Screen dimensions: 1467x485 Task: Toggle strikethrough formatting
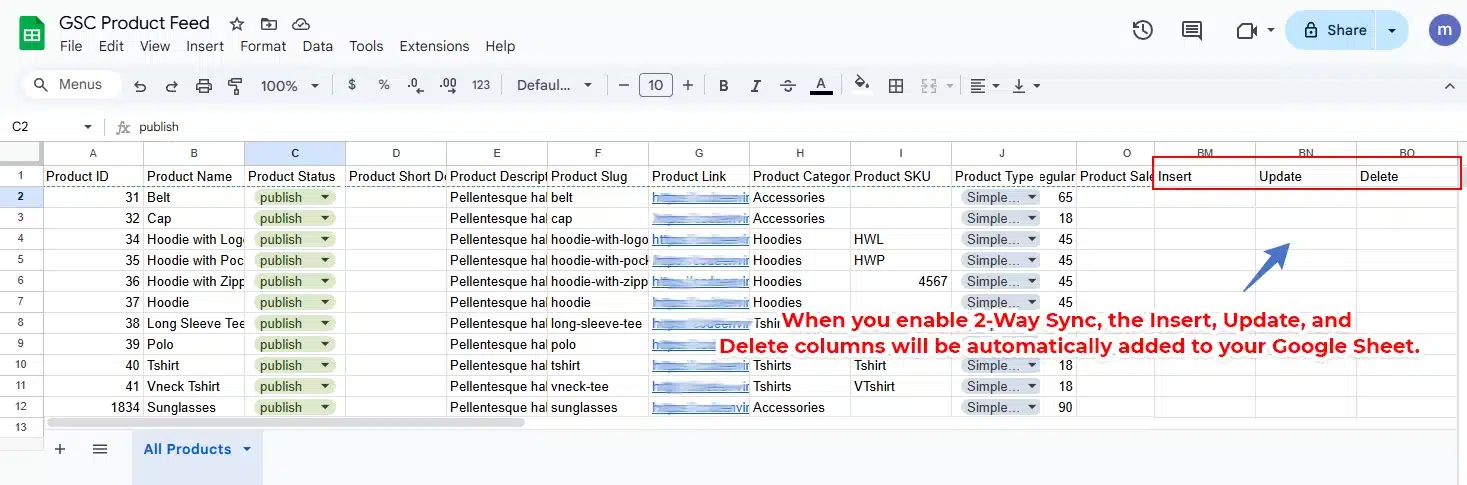[787, 86]
